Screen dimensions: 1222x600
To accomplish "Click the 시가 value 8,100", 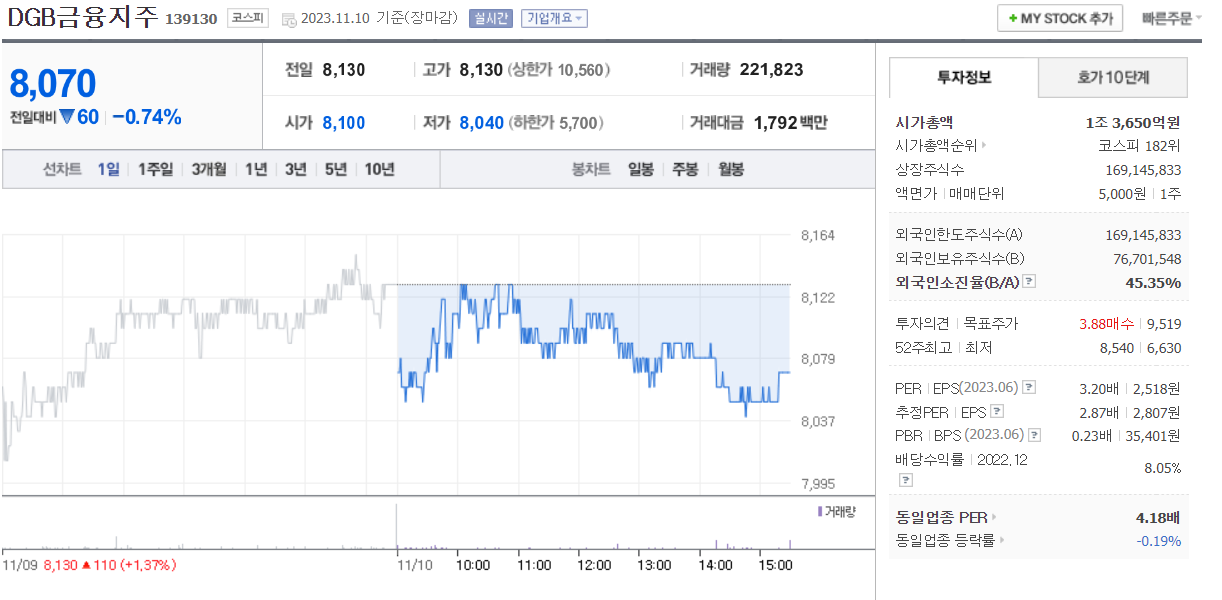I will click(343, 123).
